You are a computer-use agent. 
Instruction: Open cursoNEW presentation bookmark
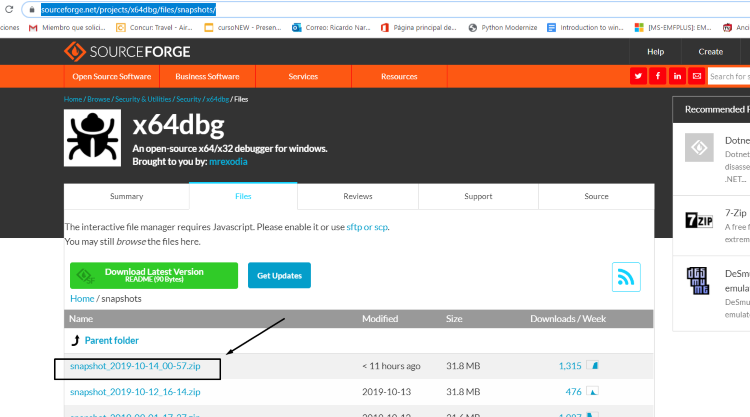tap(243, 28)
